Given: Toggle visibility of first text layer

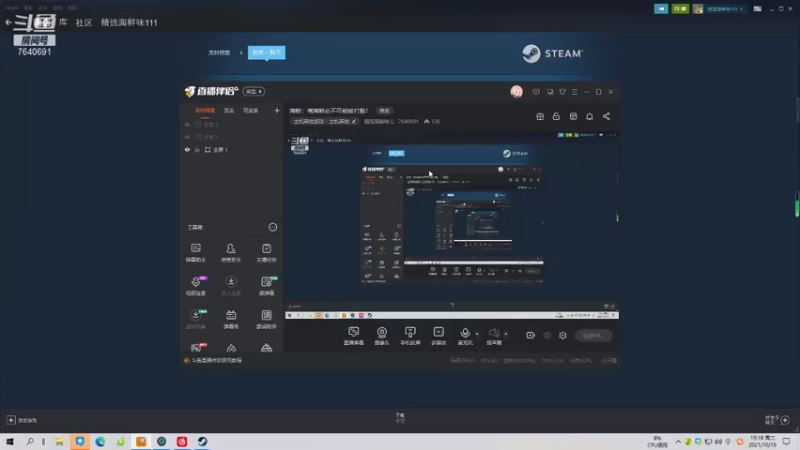Looking at the screenshot, I should [x=187, y=124].
